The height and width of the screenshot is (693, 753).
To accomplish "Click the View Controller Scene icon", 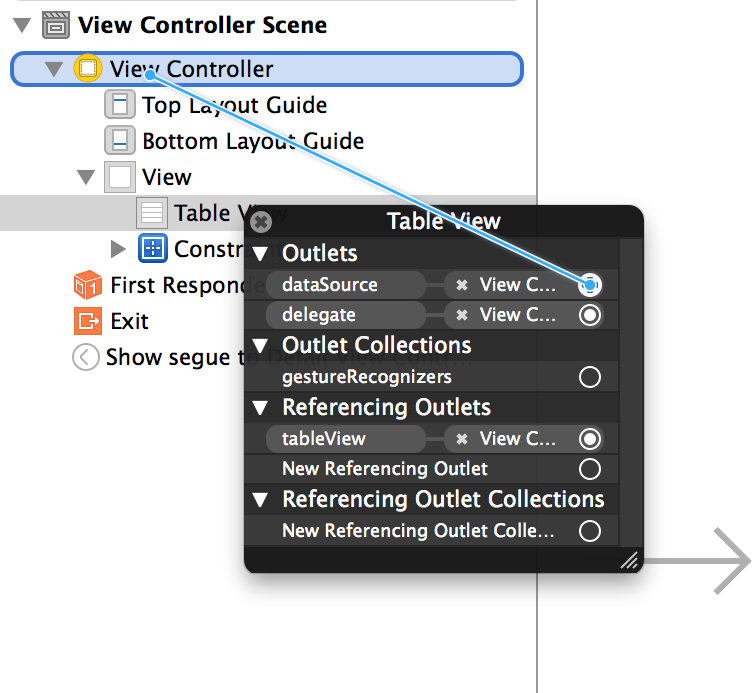I will point(56,25).
